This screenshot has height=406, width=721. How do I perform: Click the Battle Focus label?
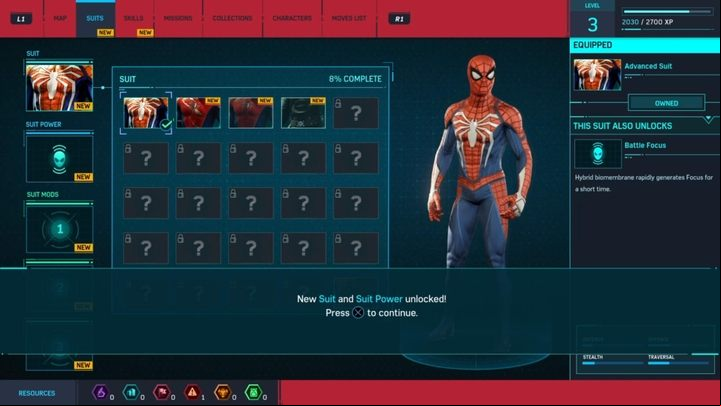point(645,145)
